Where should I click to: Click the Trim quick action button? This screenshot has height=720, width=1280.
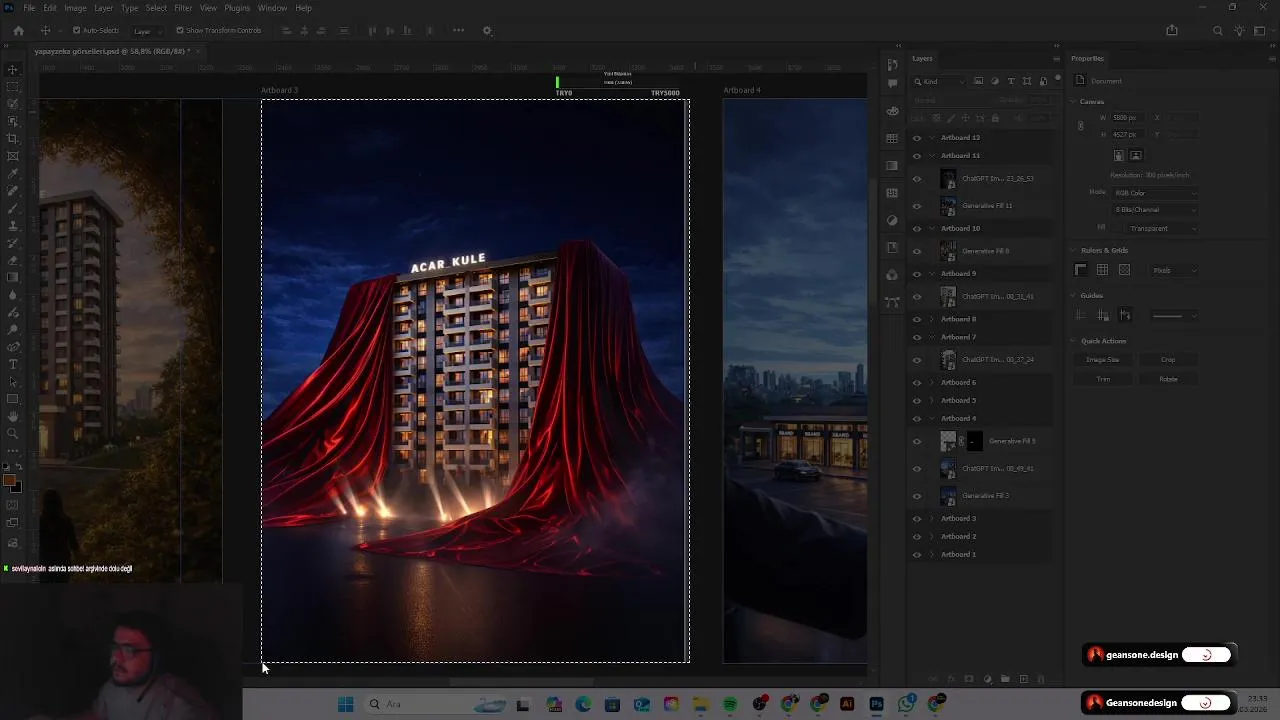point(1103,379)
